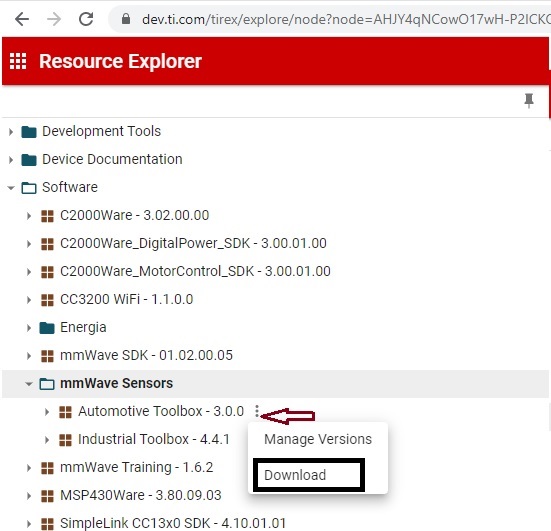
Task: Click the open Software folder icon
Action: (29, 188)
